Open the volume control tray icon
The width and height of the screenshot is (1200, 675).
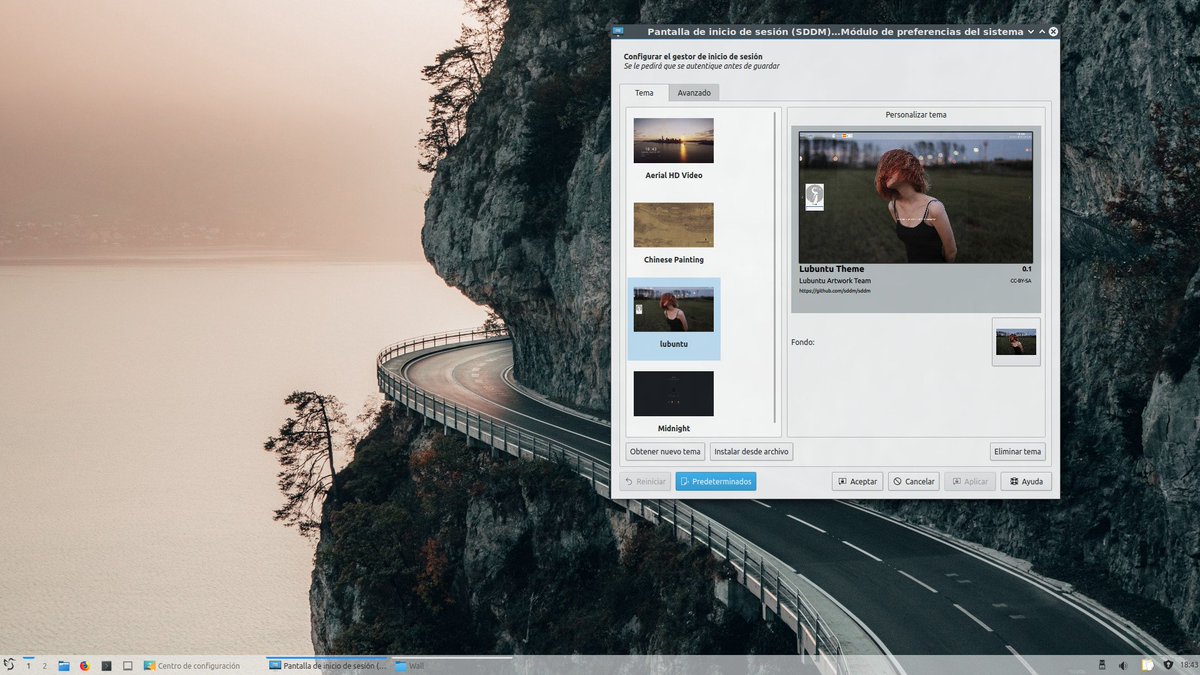tap(1122, 665)
